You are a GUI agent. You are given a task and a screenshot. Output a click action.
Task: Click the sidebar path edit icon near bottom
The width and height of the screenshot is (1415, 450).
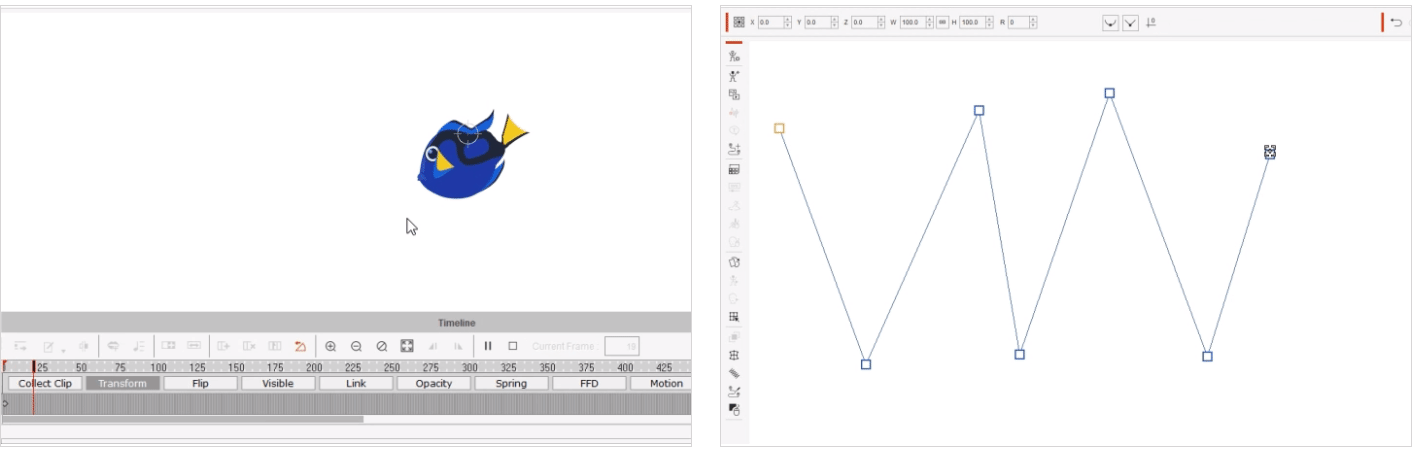tap(734, 391)
